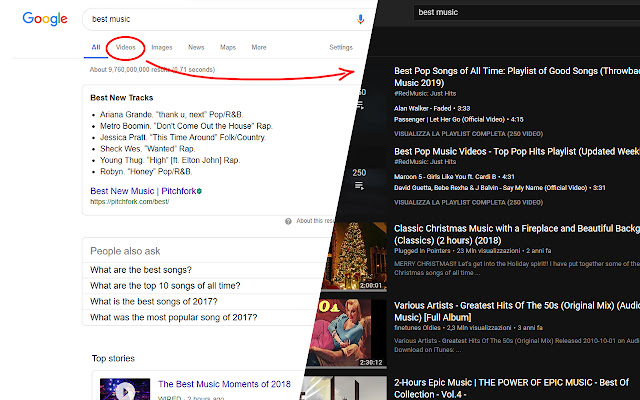Click the voice search microphone icon
The width and height of the screenshot is (640, 400).
(360, 18)
